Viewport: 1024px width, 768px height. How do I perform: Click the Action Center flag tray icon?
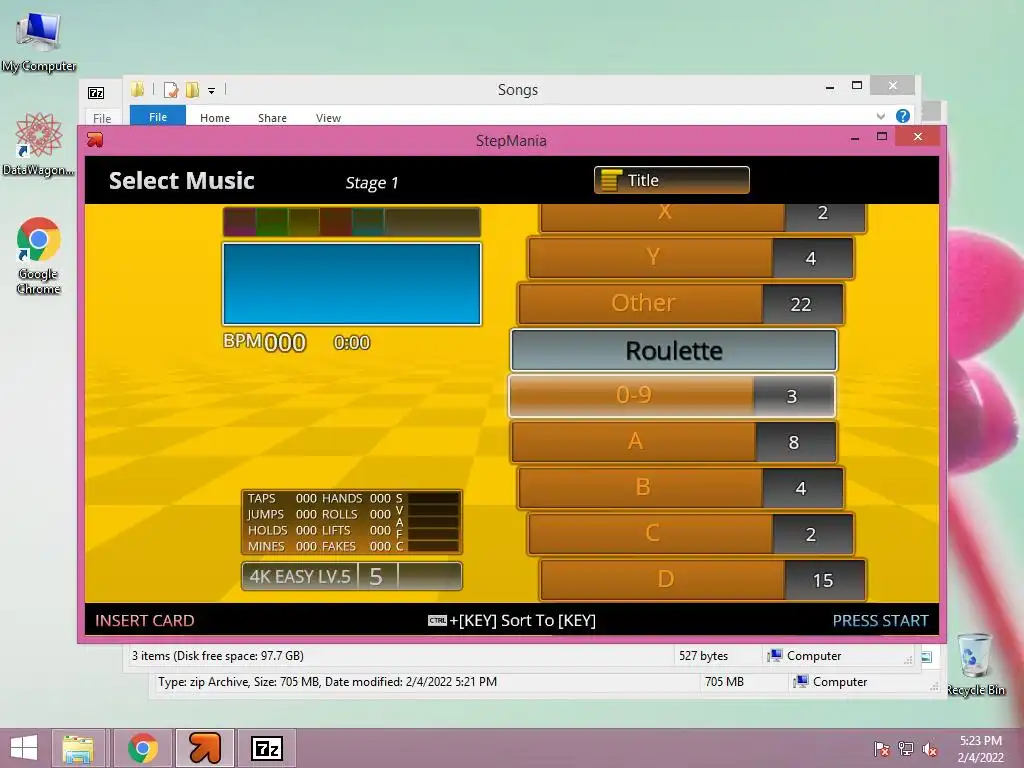[881, 749]
